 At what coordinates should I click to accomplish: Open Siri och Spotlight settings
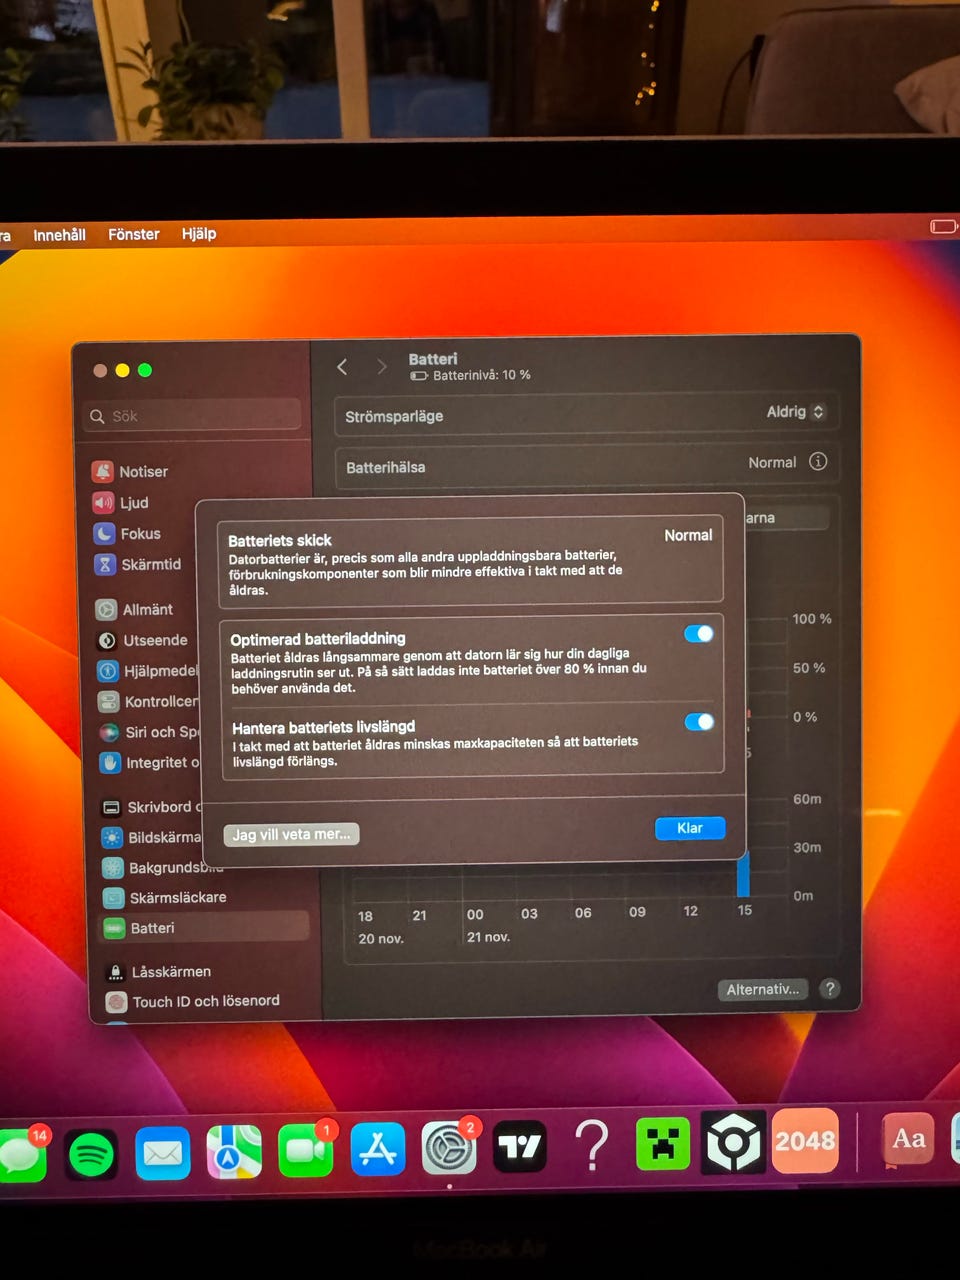[149, 732]
